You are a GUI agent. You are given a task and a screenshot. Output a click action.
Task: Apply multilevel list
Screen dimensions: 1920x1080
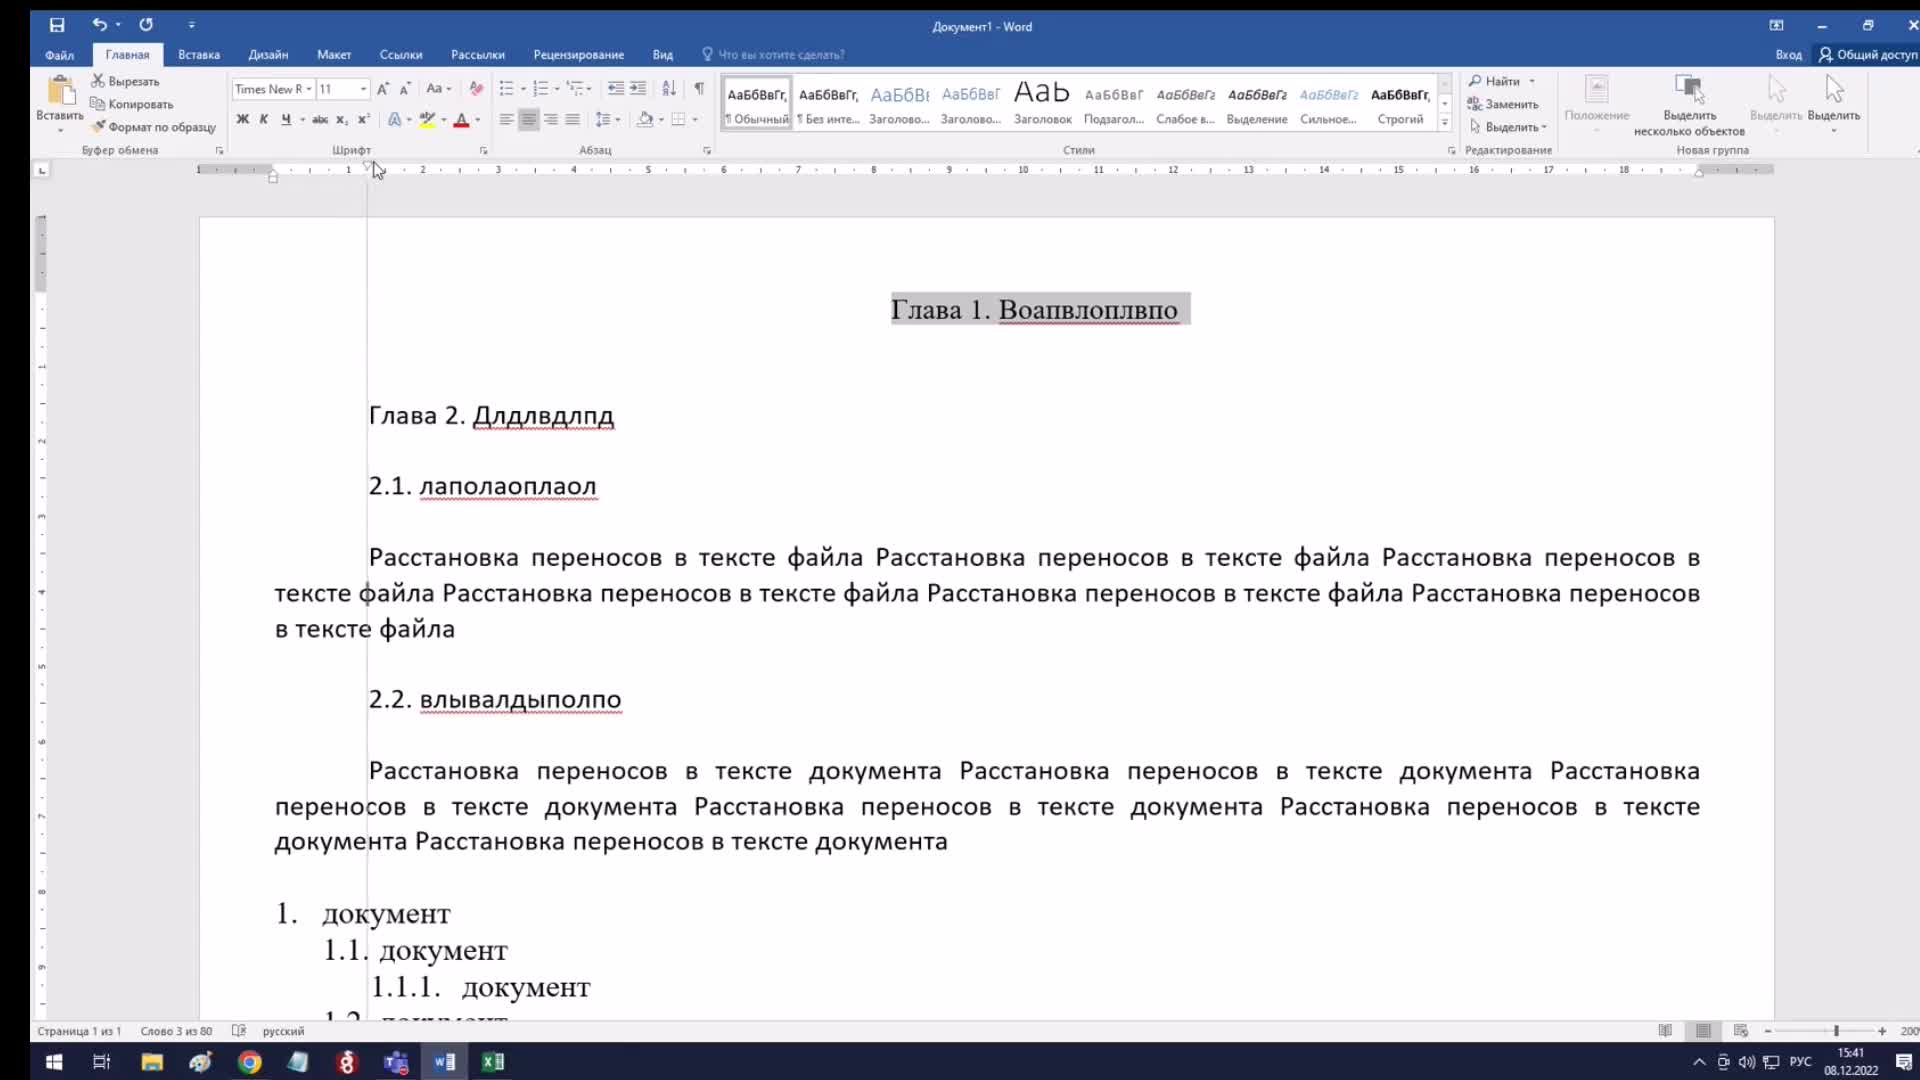574,89
